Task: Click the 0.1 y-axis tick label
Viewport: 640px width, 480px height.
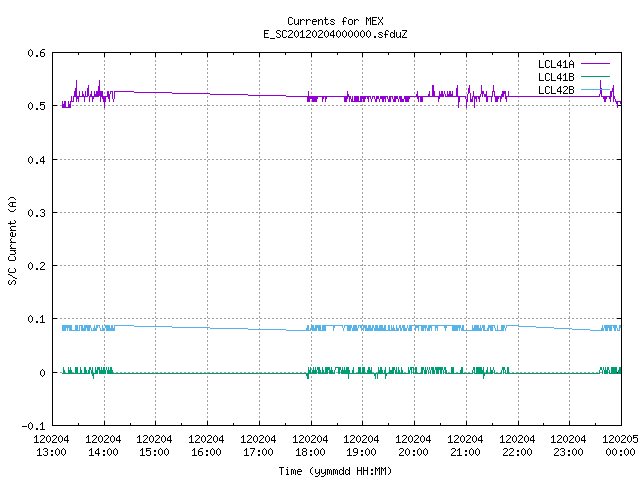Action: click(x=36, y=319)
